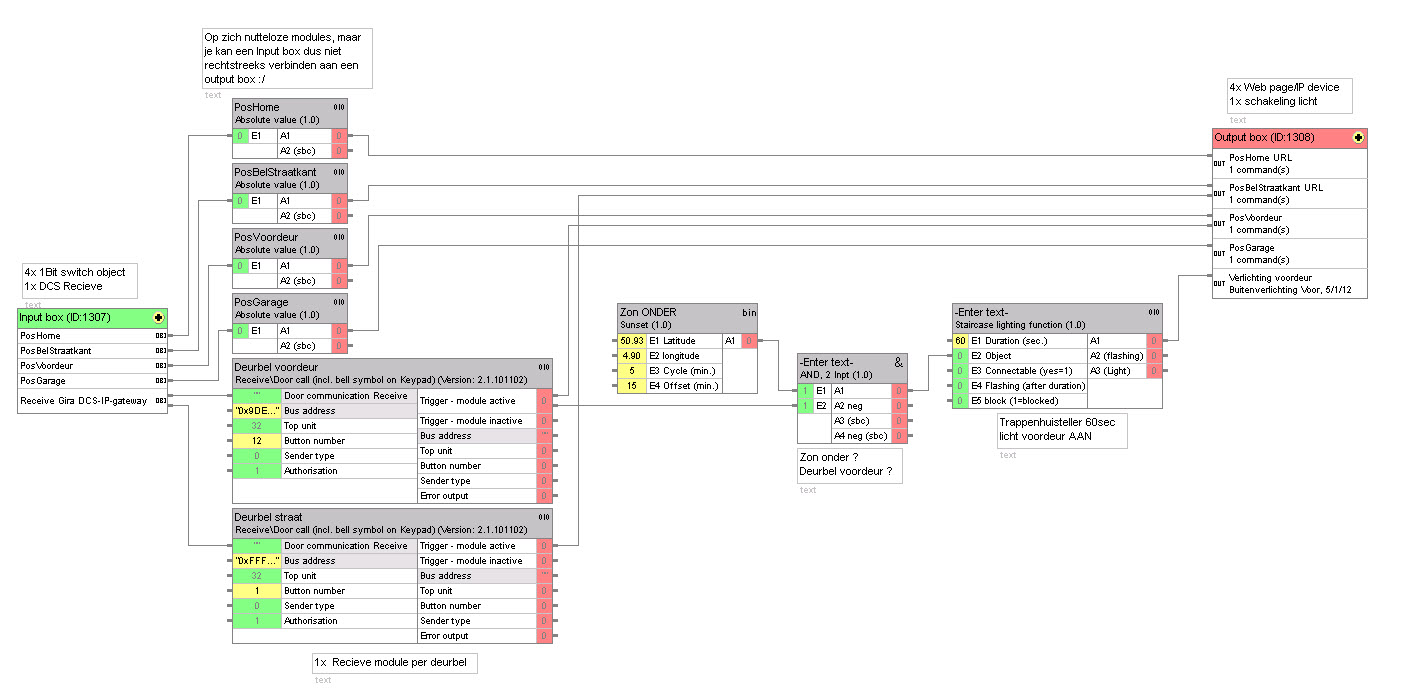
Task: Click the plus icon on Input box header
Action: pos(158,318)
